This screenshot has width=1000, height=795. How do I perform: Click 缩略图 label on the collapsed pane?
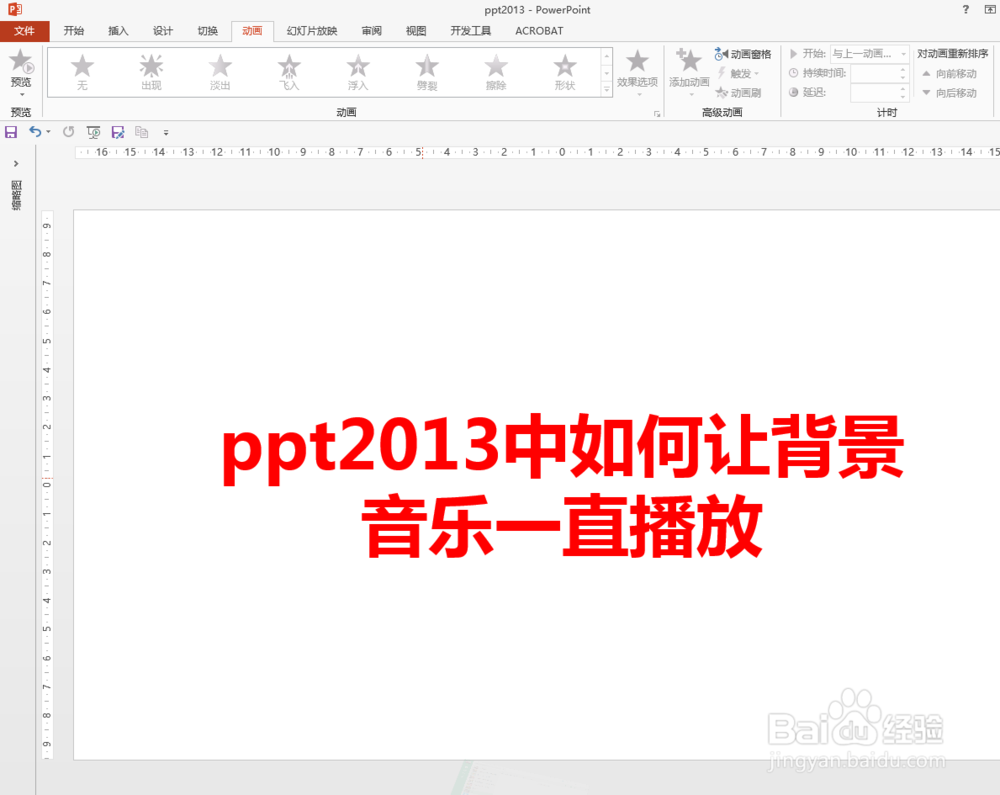point(16,194)
